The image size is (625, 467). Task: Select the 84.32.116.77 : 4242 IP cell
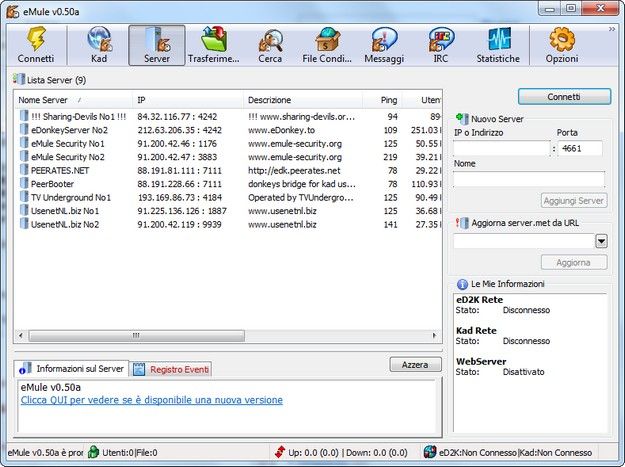(x=177, y=116)
